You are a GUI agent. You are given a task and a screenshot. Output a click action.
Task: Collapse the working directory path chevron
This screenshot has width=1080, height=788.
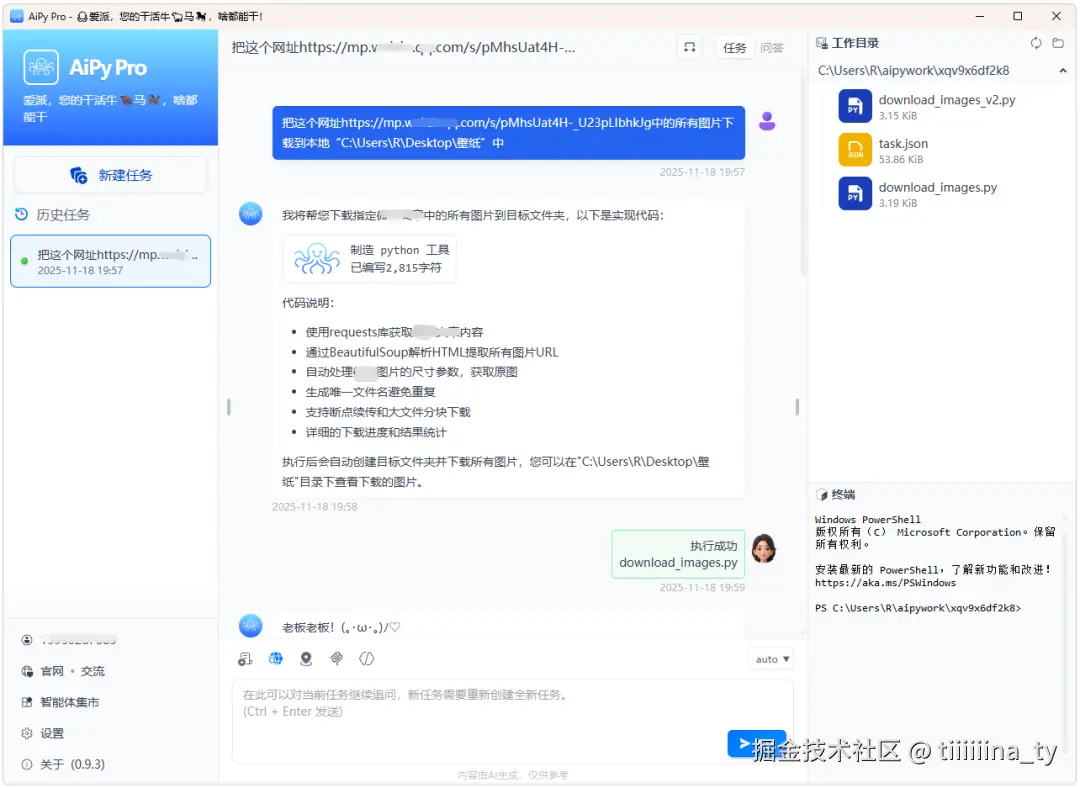[1063, 70]
